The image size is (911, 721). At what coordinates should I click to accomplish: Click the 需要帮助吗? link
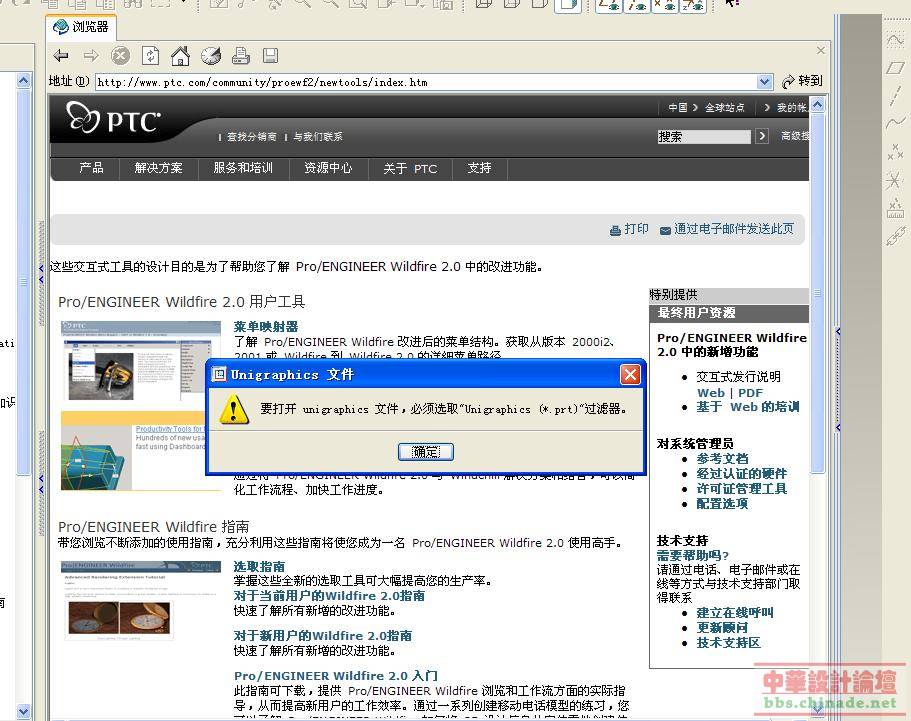(x=693, y=555)
